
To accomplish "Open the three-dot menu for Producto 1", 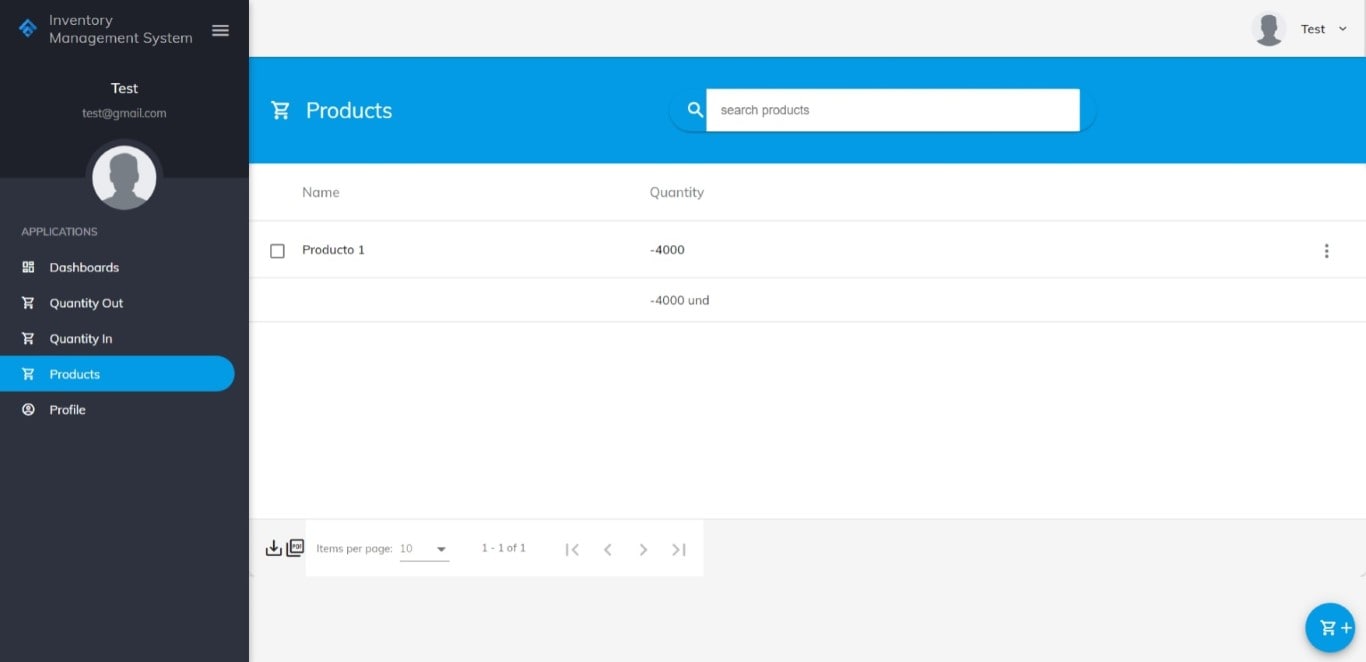I will click(1326, 251).
